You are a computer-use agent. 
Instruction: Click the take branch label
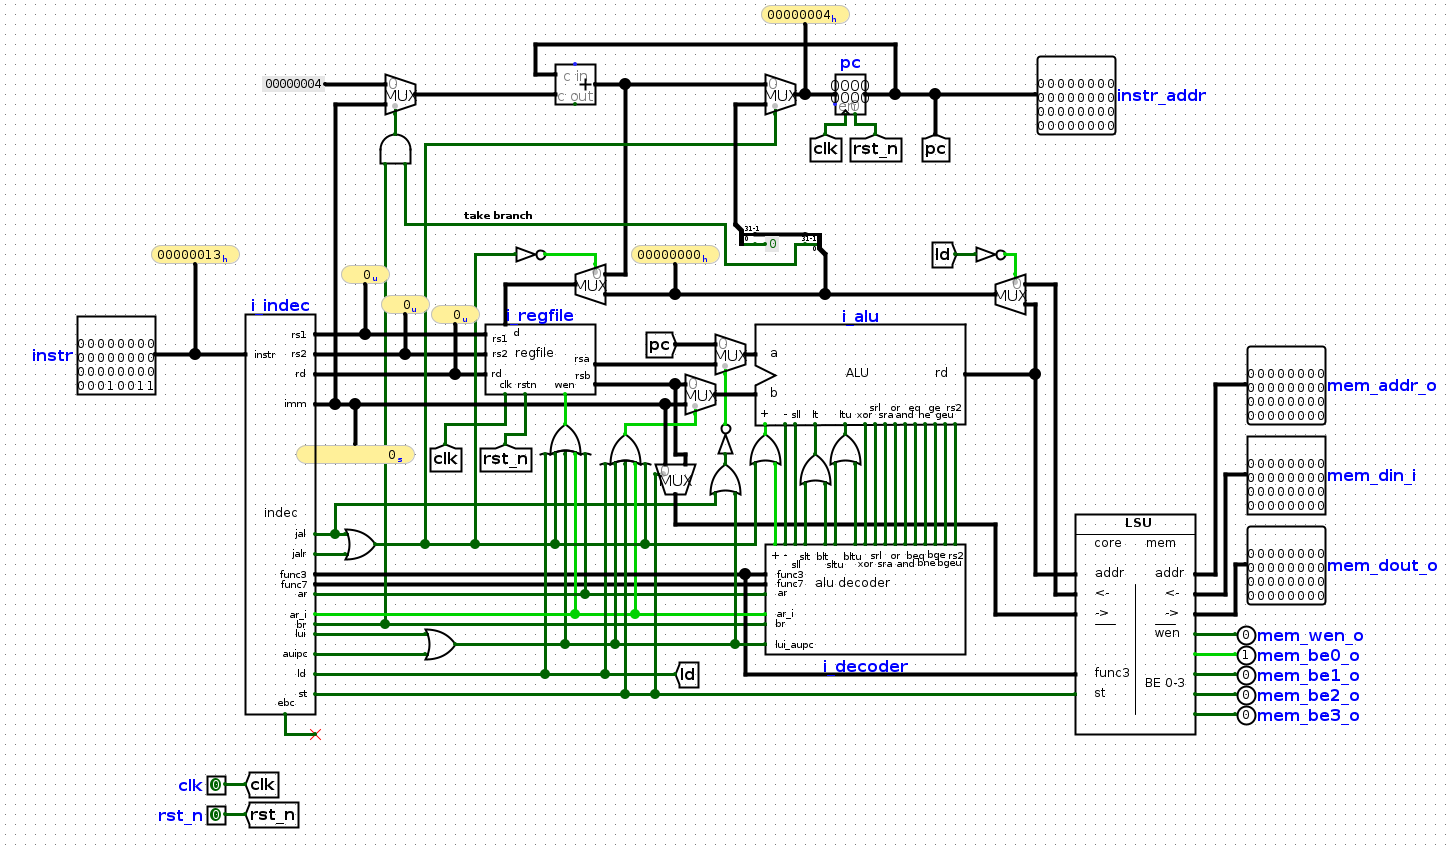click(x=498, y=215)
